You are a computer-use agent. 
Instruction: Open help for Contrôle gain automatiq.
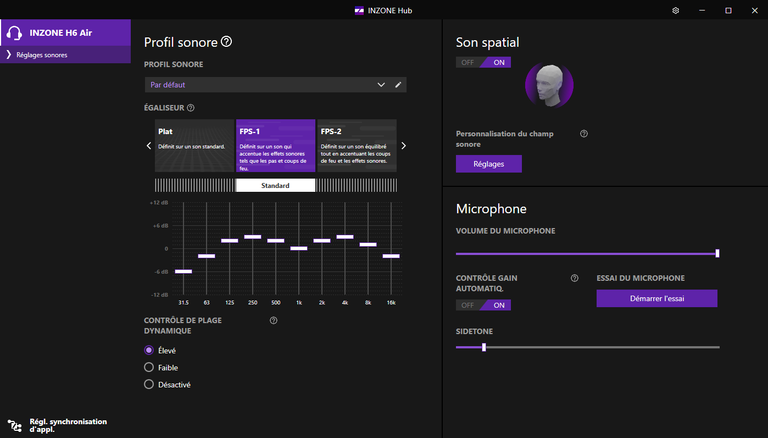click(575, 278)
